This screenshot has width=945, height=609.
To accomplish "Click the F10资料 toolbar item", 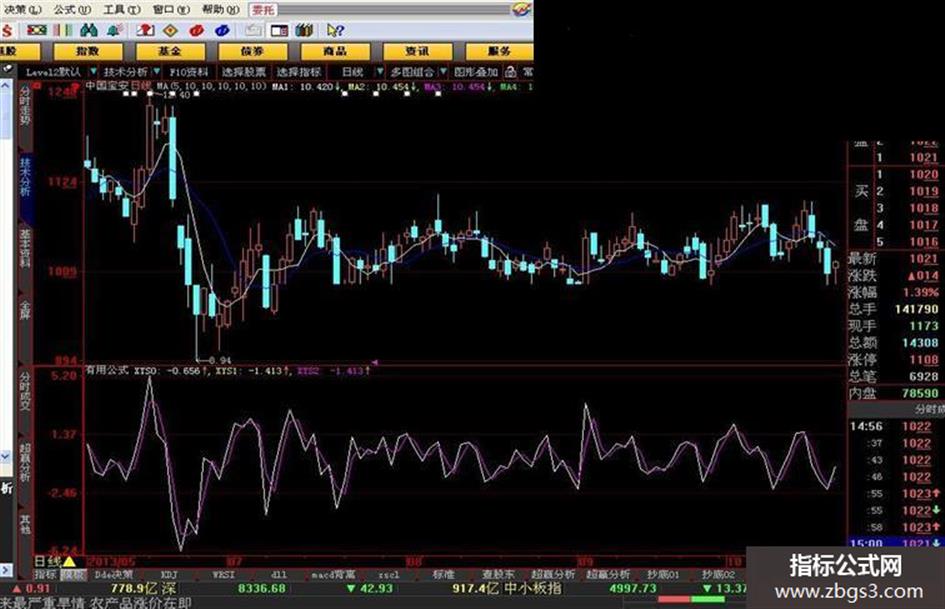I will click(x=189, y=72).
